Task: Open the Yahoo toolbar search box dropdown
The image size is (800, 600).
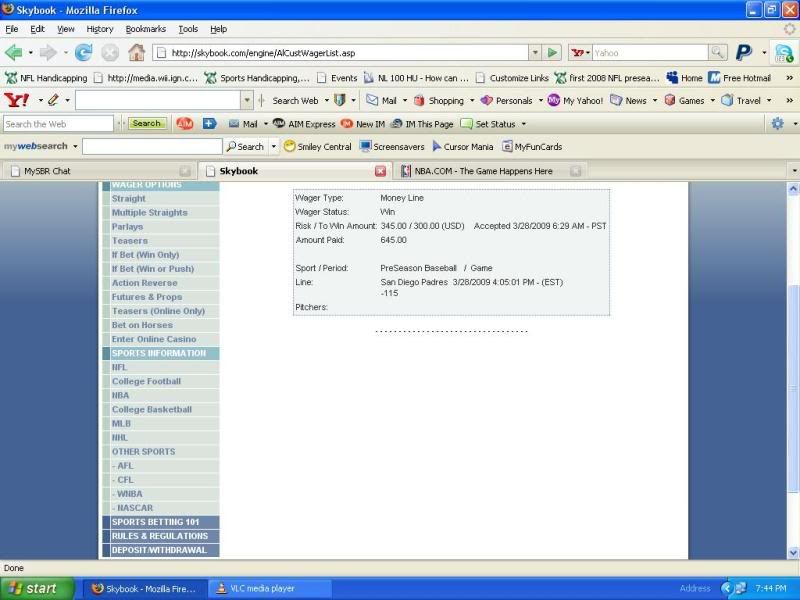Action: point(247,101)
